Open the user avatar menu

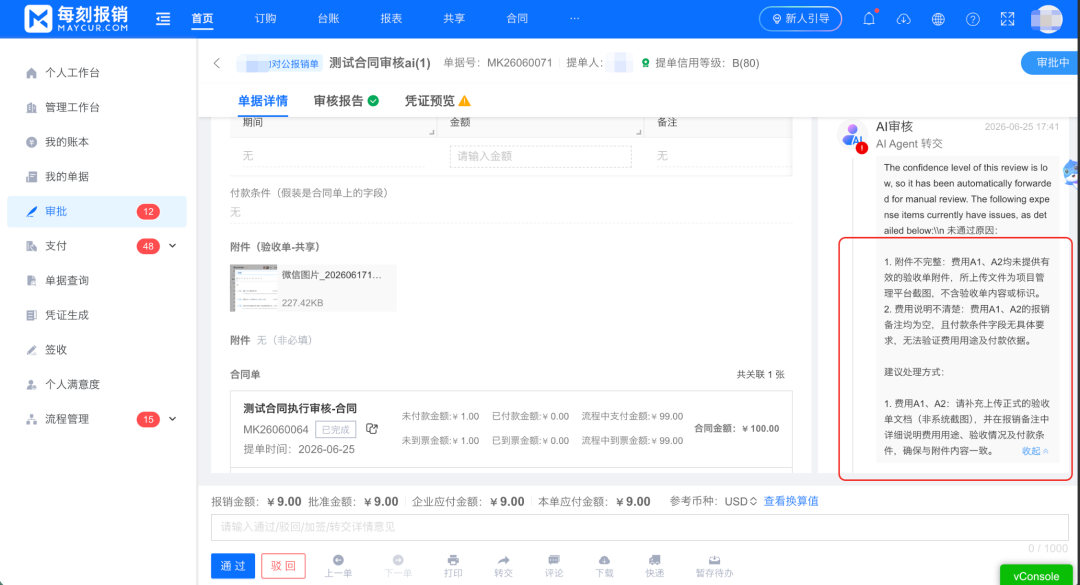pos(1046,19)
